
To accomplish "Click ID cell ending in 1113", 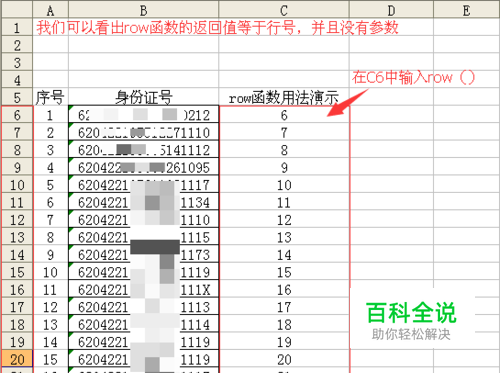I will 143,307.
